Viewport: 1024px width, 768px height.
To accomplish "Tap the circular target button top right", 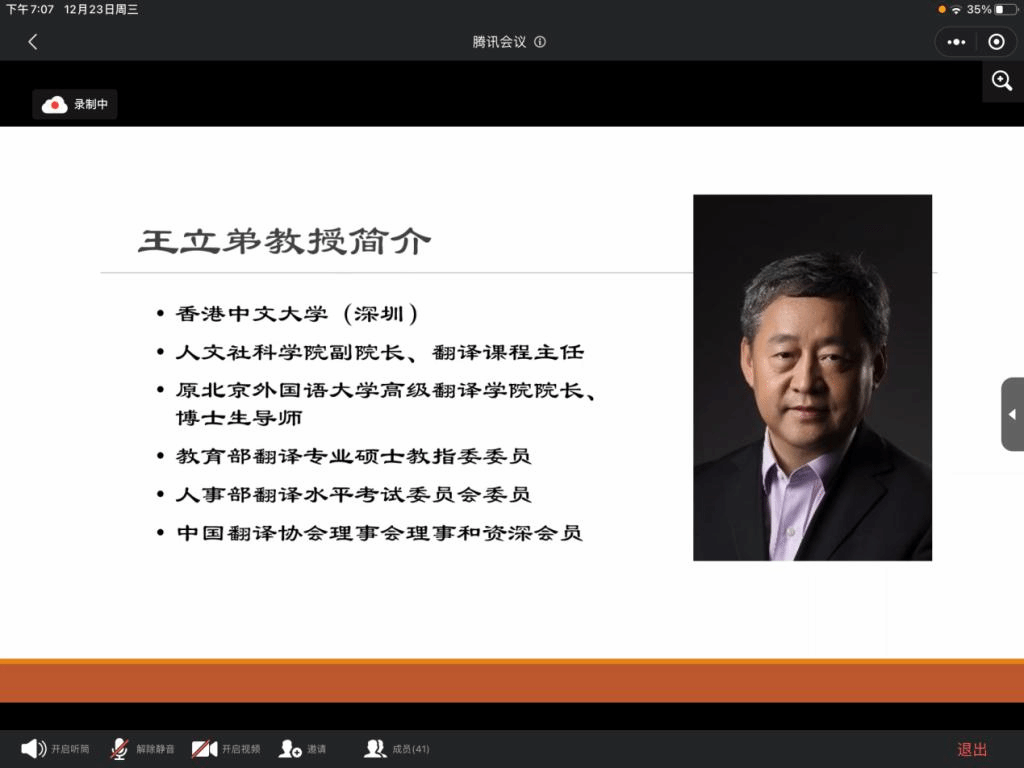I will [997, 42].
